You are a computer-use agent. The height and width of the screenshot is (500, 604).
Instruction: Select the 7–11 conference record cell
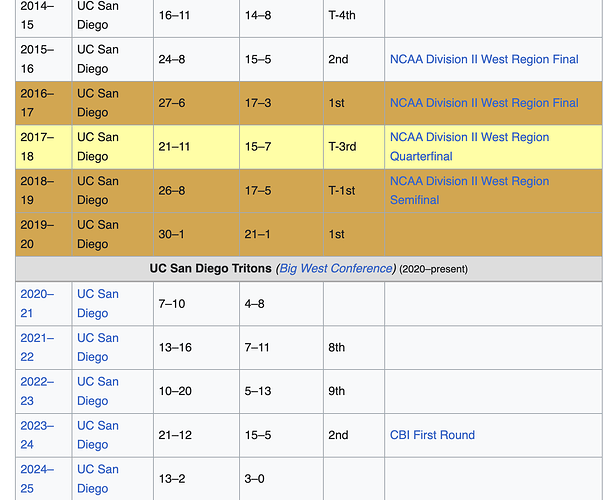pos(282,347)
